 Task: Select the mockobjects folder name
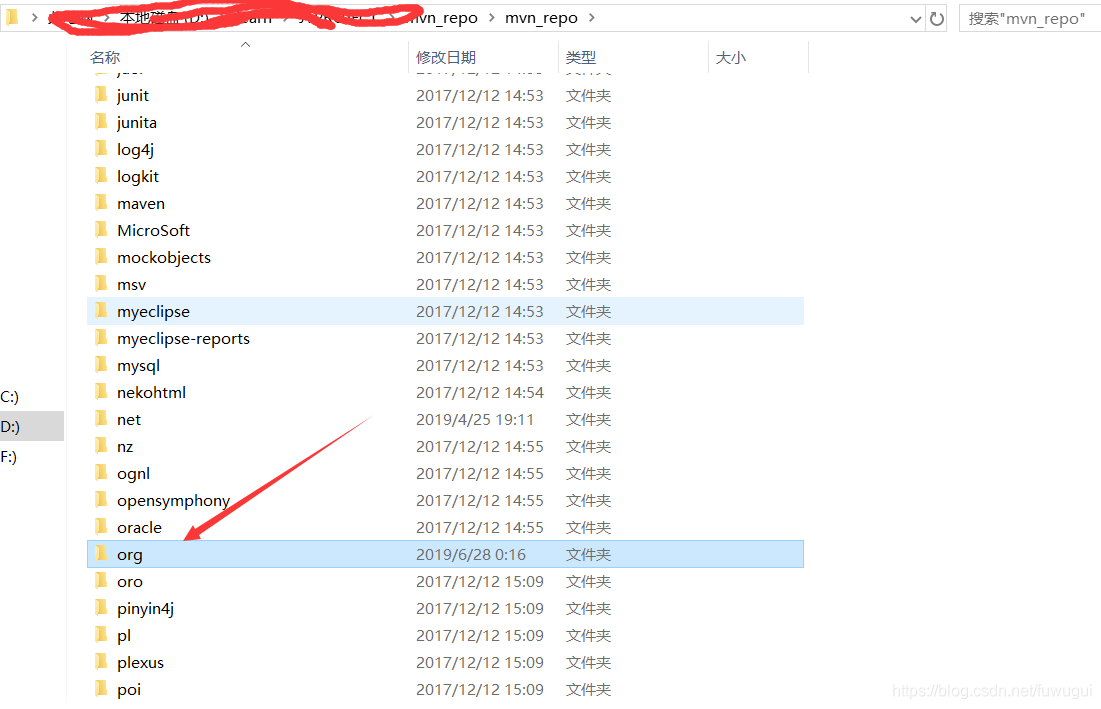[164, 258]
